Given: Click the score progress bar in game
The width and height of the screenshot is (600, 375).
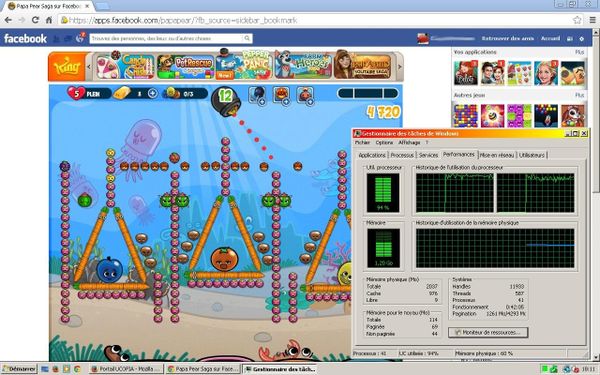Looking at the screenshot, I should click(368, 93).
